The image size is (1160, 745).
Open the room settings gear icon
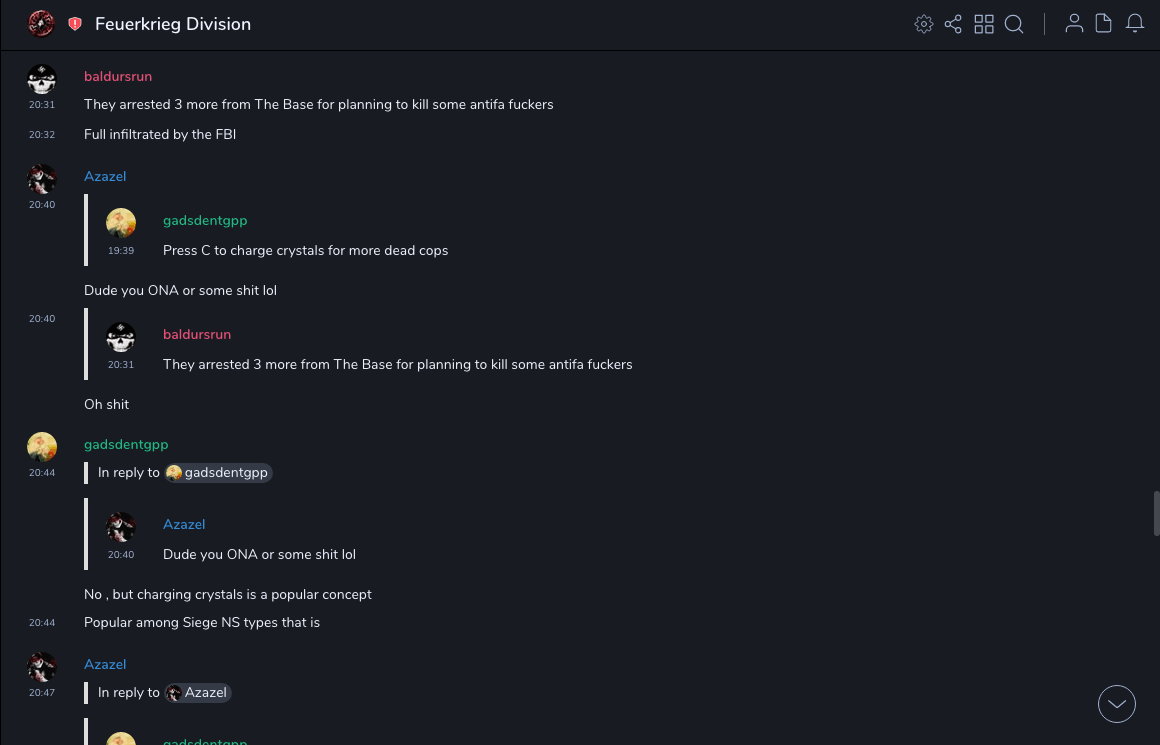pyautogui.click(x=924, y=24)
